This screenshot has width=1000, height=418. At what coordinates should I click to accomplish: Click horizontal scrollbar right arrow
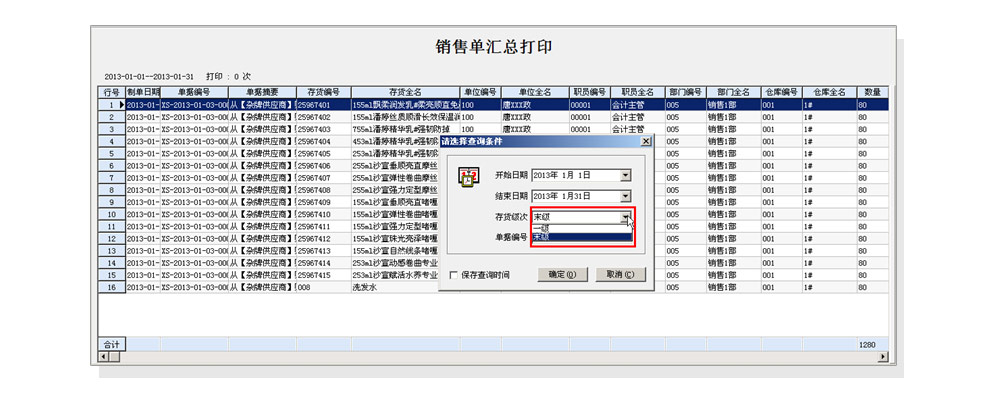click(x=883, y=357)
